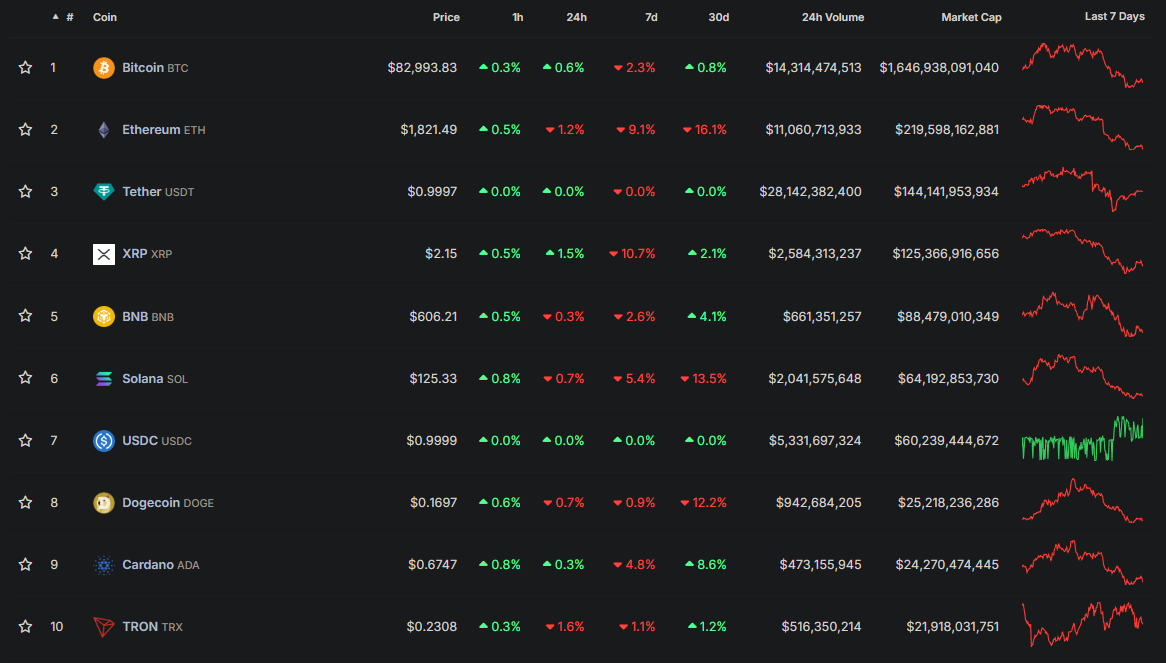Click the USDC logo icon
Screen dimensions: 1166x663
click(x=103, y=441)
